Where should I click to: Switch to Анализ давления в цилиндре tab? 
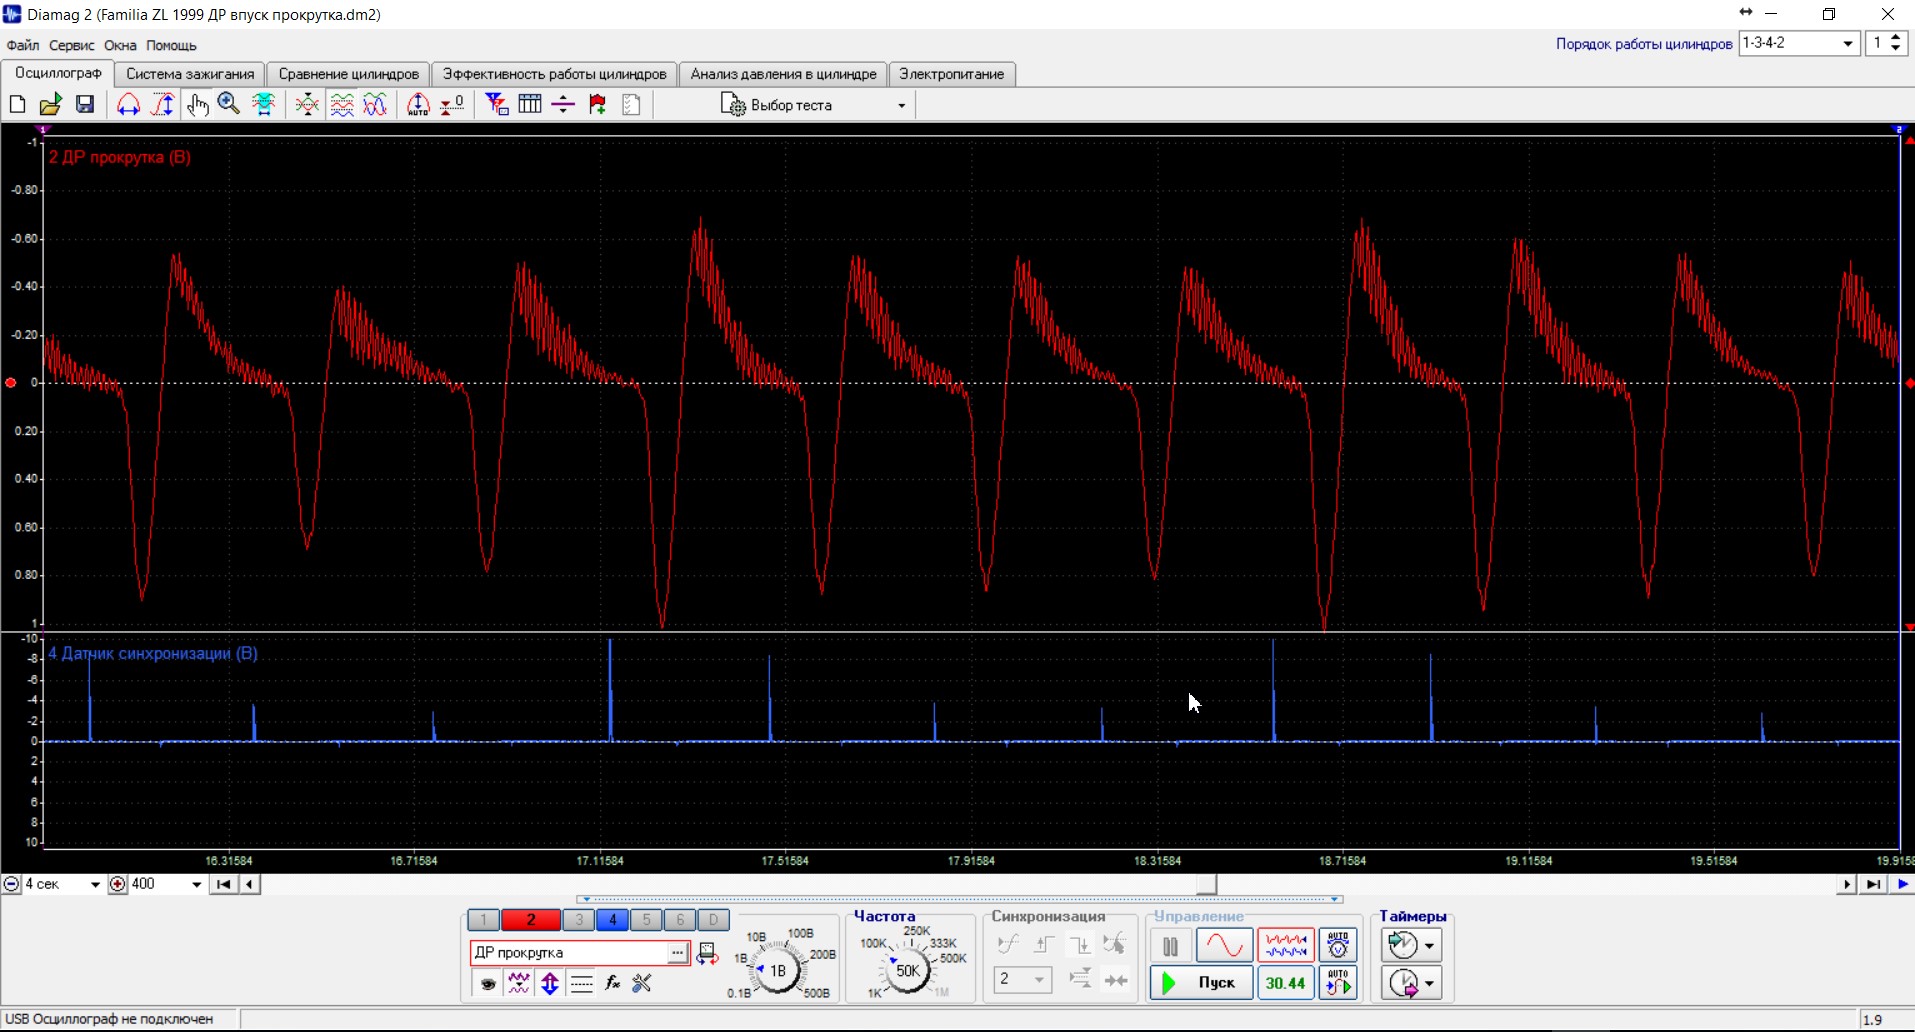(783, 74)
